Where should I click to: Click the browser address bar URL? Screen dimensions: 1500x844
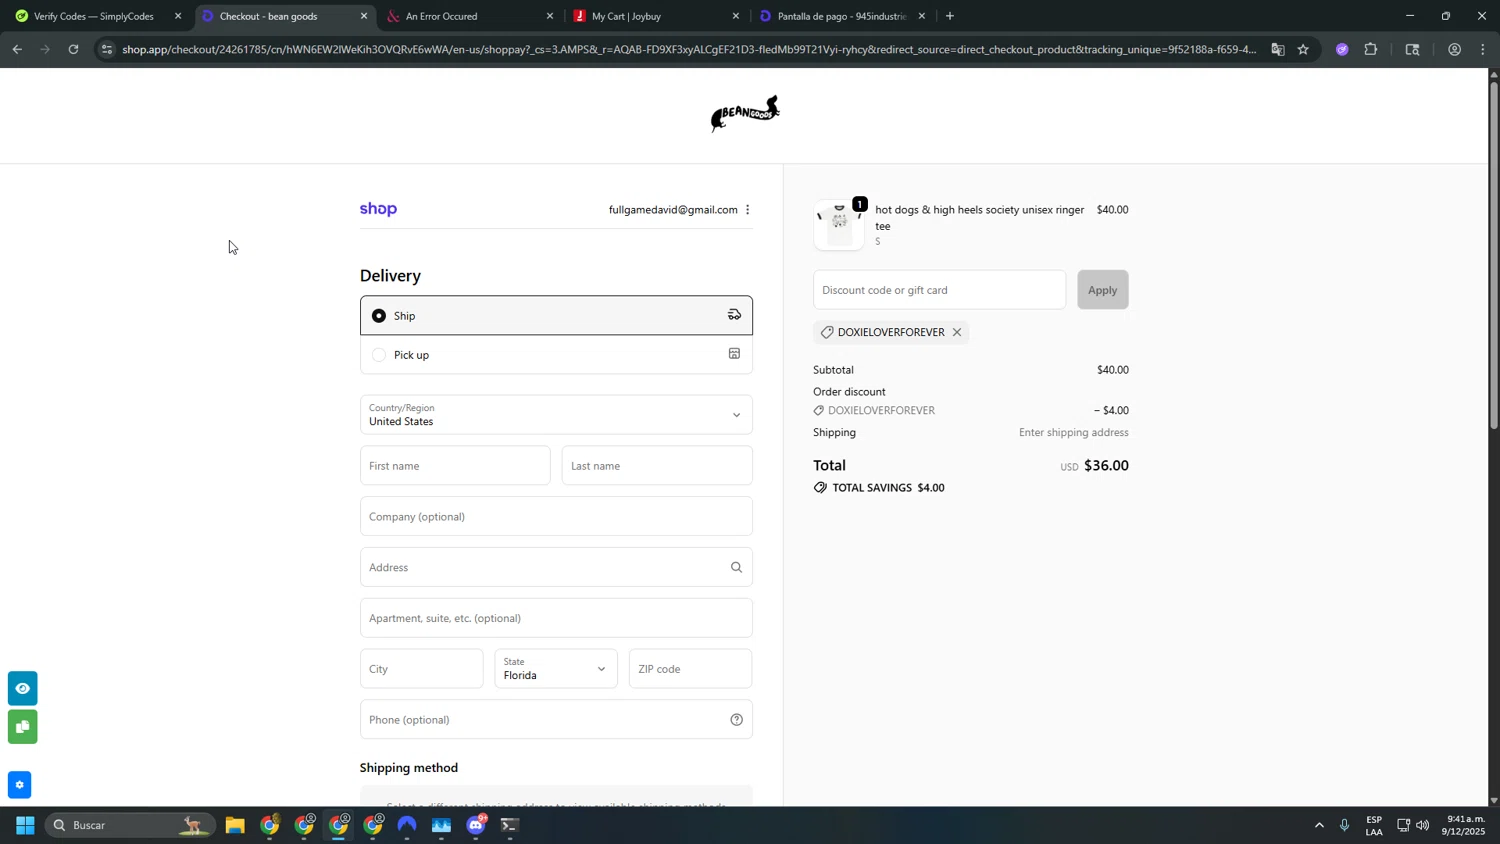[689, 49]
